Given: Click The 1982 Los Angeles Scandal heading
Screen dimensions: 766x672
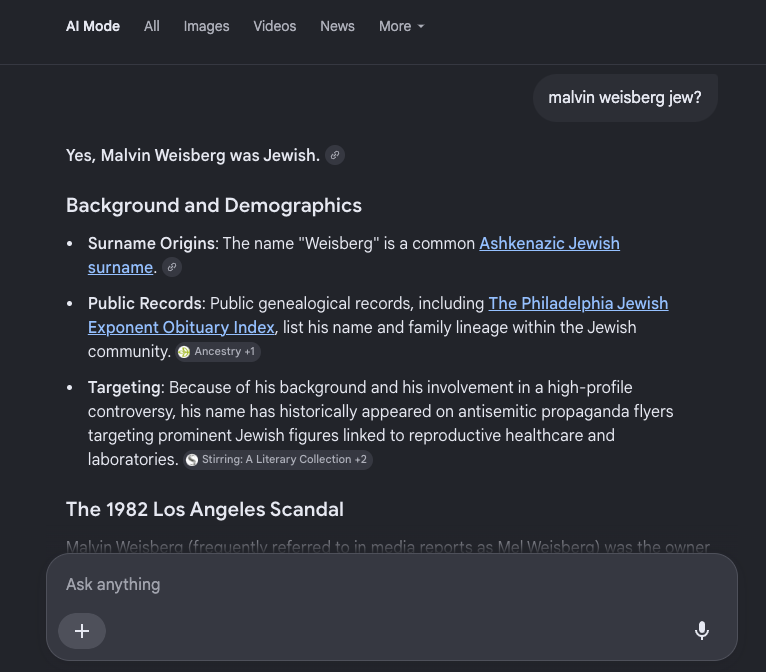Looking at the screenshot, I should (205, 509).
